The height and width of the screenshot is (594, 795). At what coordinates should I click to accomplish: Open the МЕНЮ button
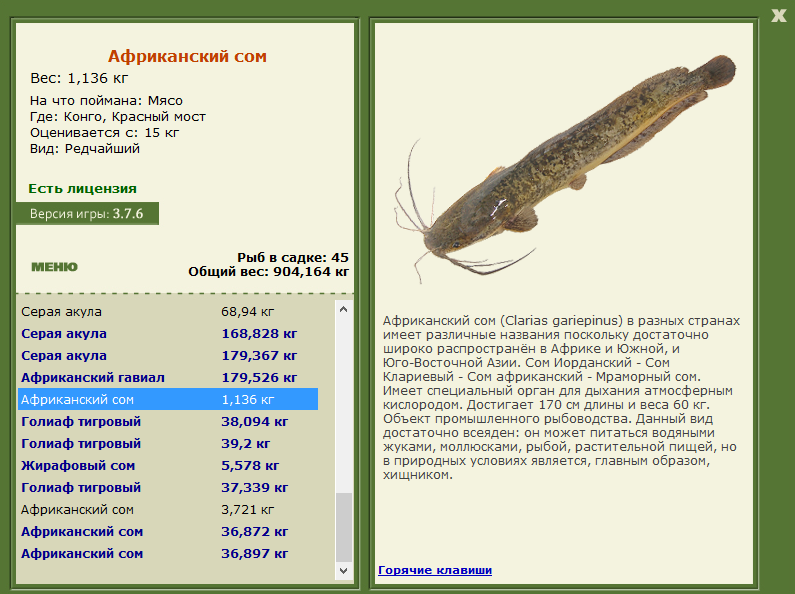(x=54, y=267)
